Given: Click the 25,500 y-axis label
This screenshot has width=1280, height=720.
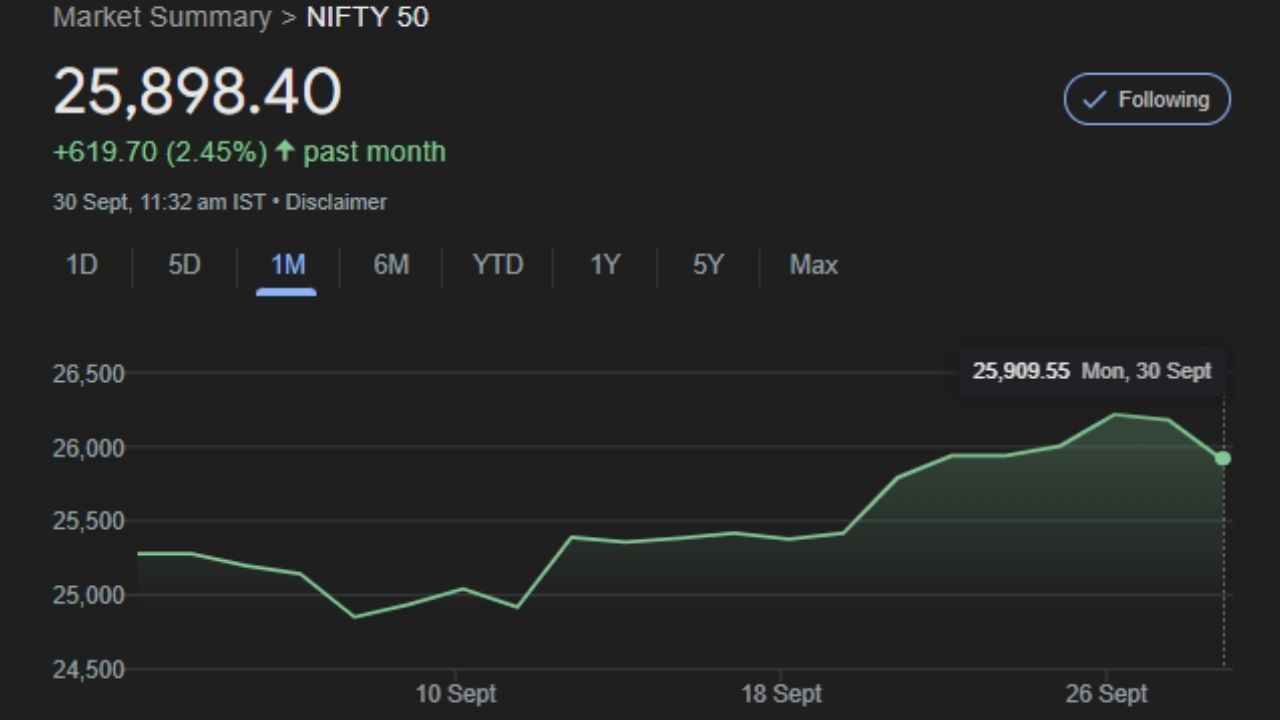Looking at the screenshot, I should click(x=88, y=521).
